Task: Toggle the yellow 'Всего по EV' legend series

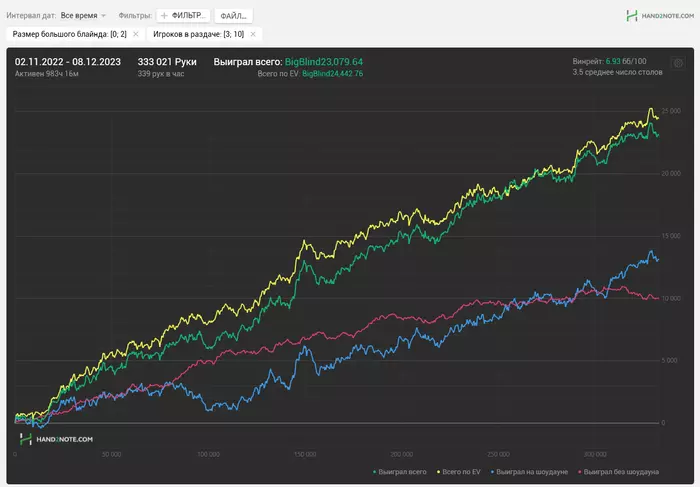Action: (459, 470)
